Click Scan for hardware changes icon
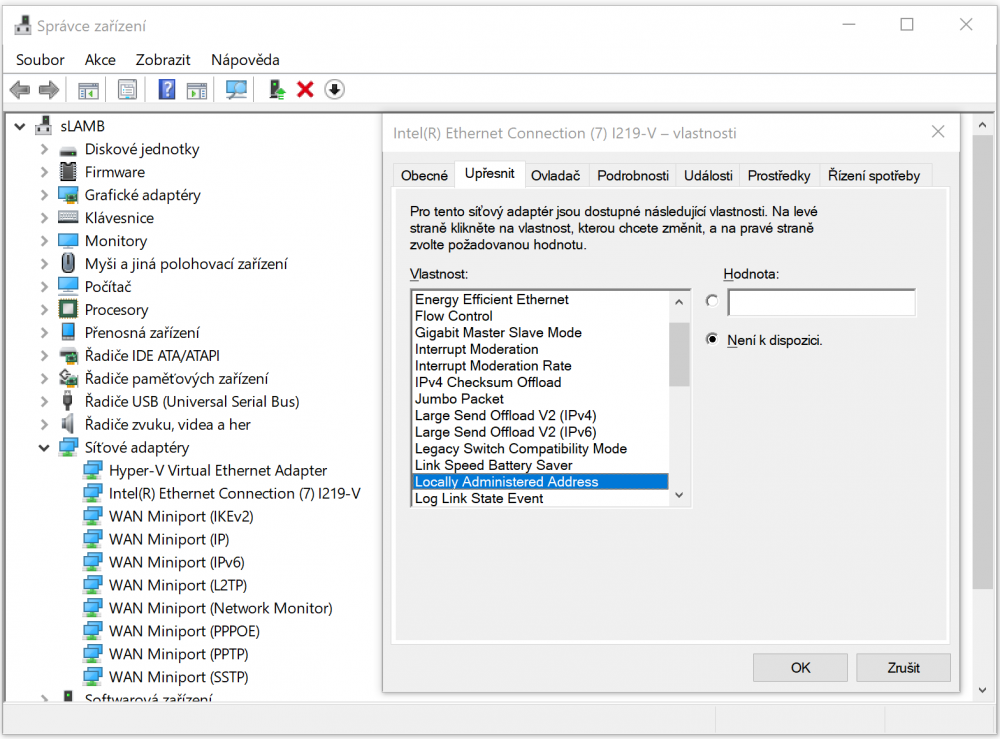Screen dimensions: 1000x739 click(236, 90)
